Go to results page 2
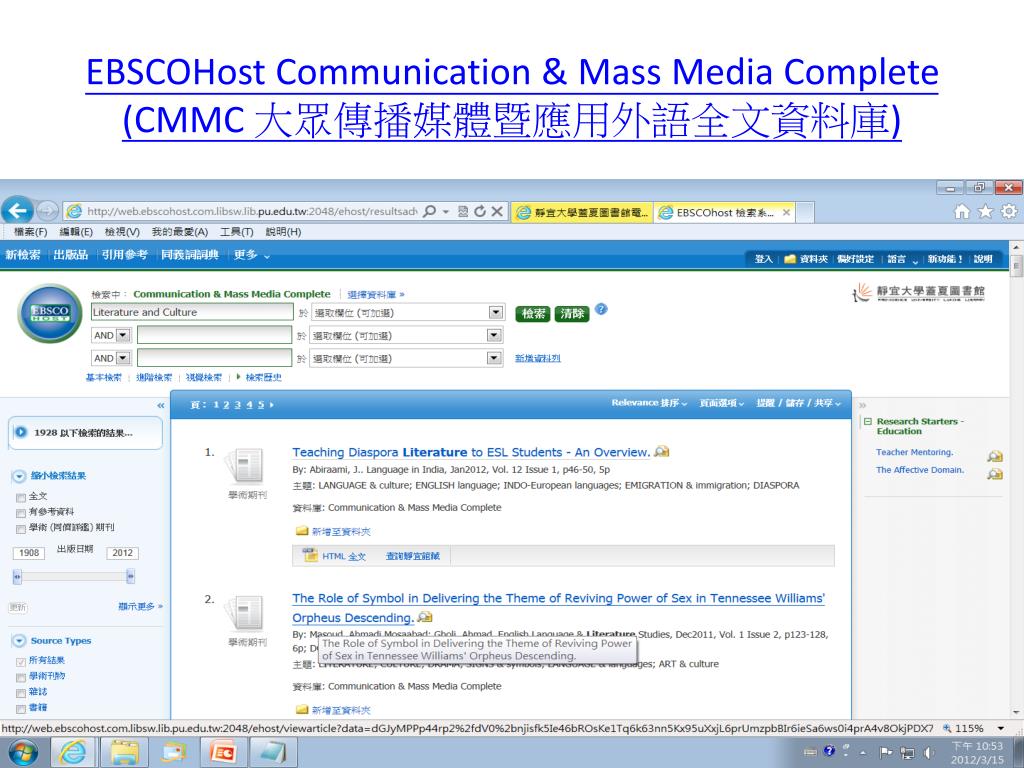Viewport: 1024px width, 768px height. 226,405
